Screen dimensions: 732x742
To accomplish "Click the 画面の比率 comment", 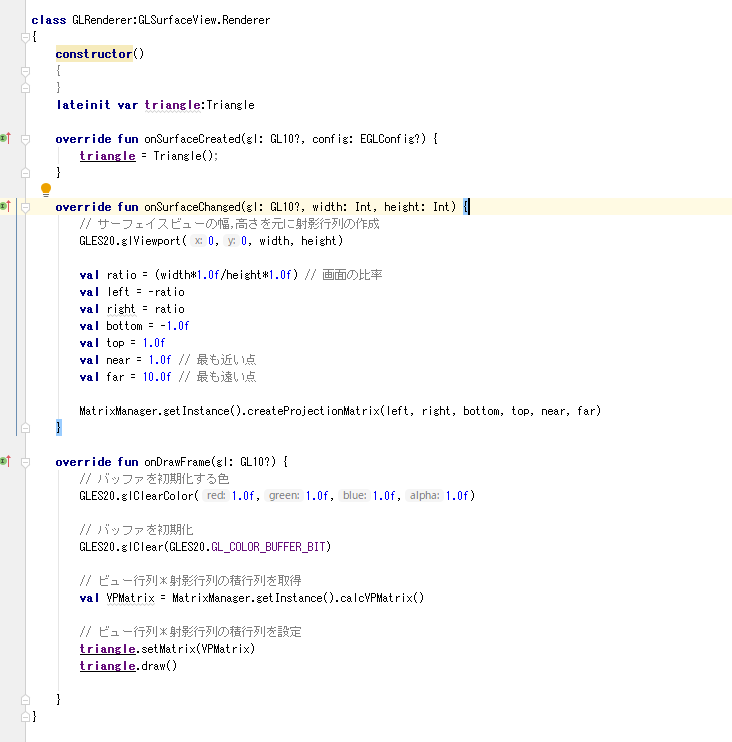I will point(344,275).
